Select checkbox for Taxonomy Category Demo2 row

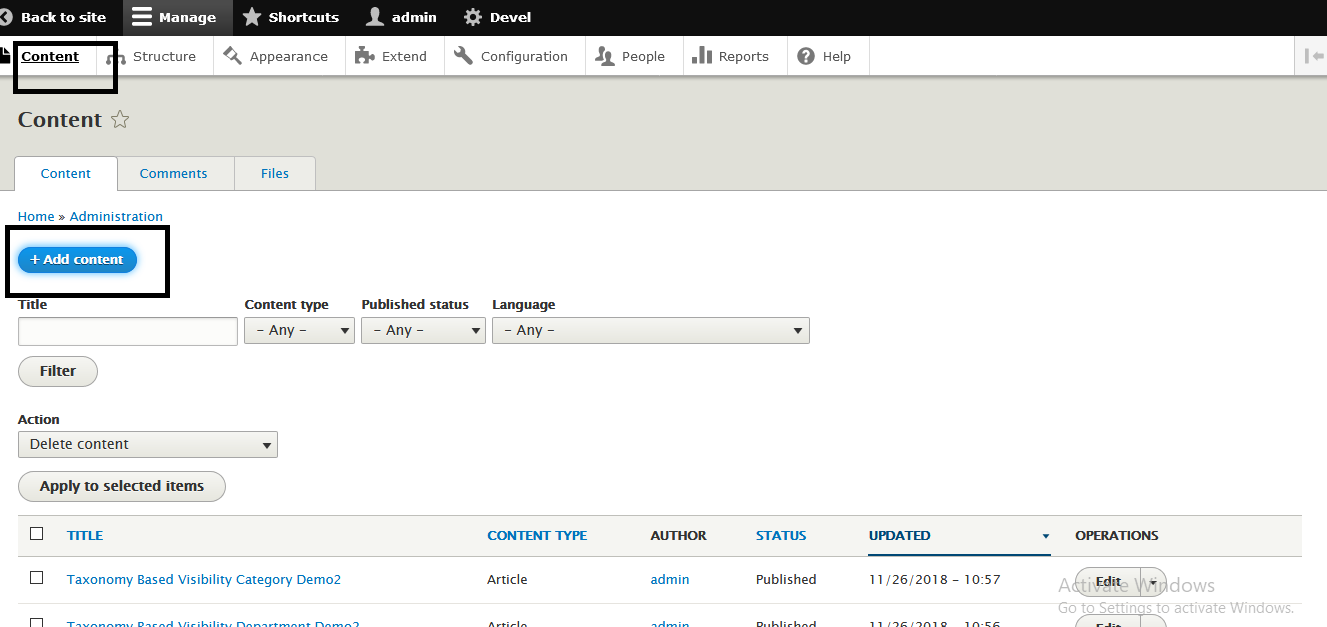pyautogui.click(x=37, y=578)
